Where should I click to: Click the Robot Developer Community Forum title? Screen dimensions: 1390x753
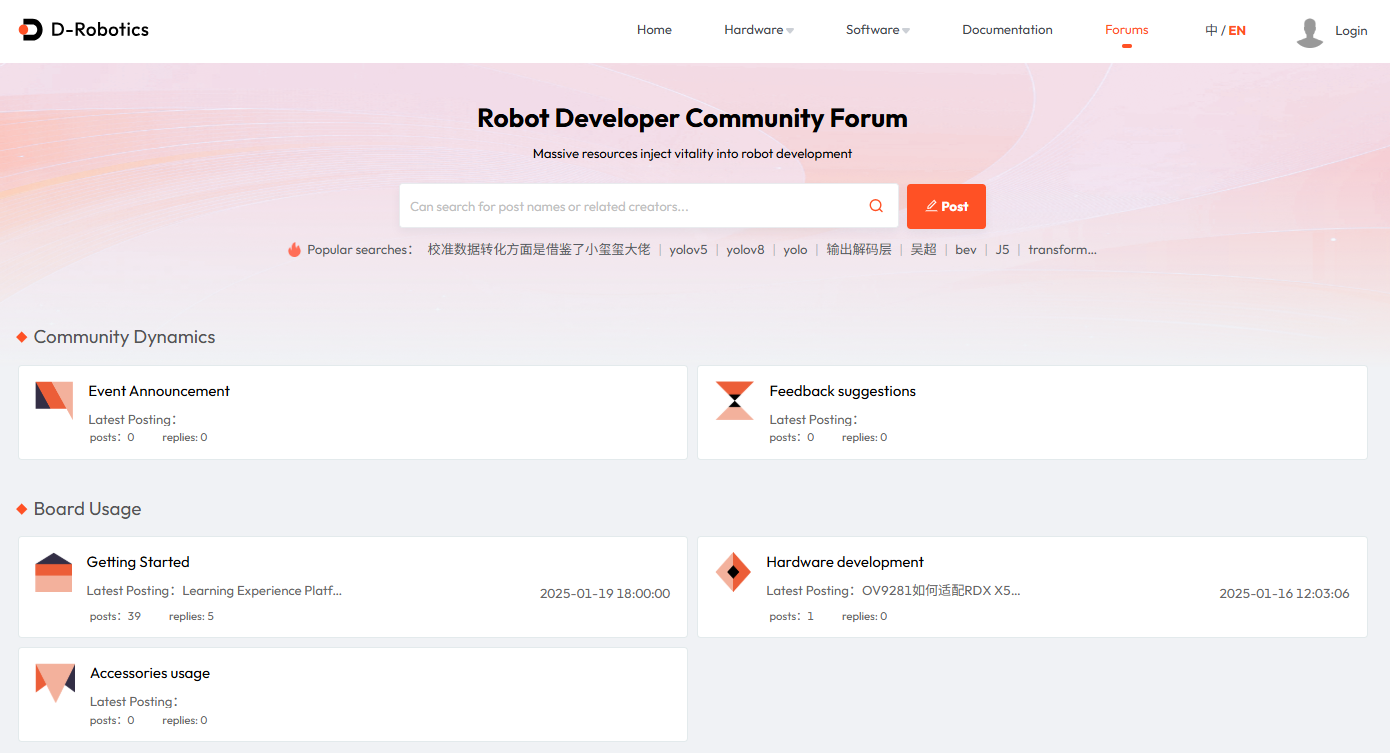(x=693, y=118)
